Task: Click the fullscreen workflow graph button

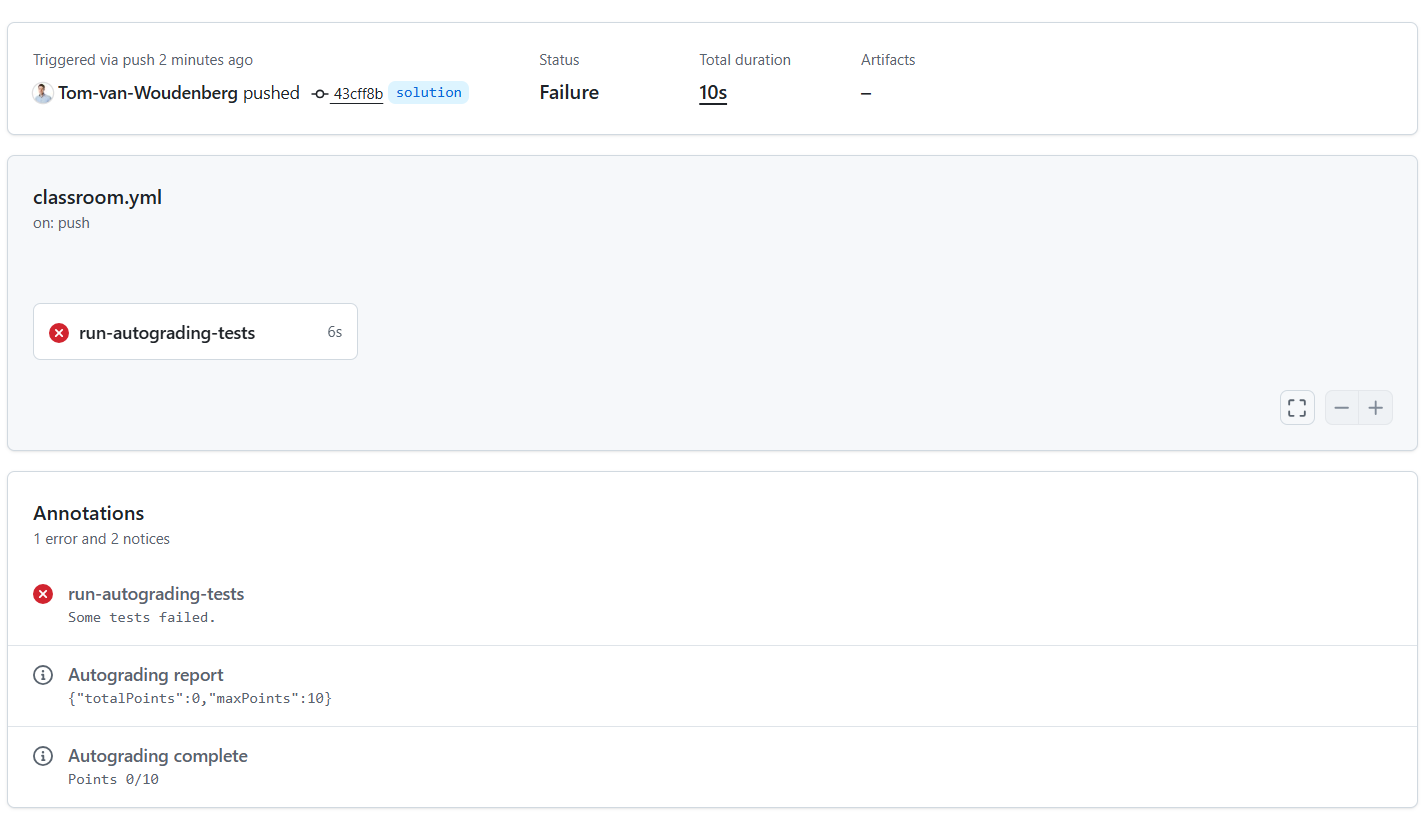Action: pos(1297,408)
